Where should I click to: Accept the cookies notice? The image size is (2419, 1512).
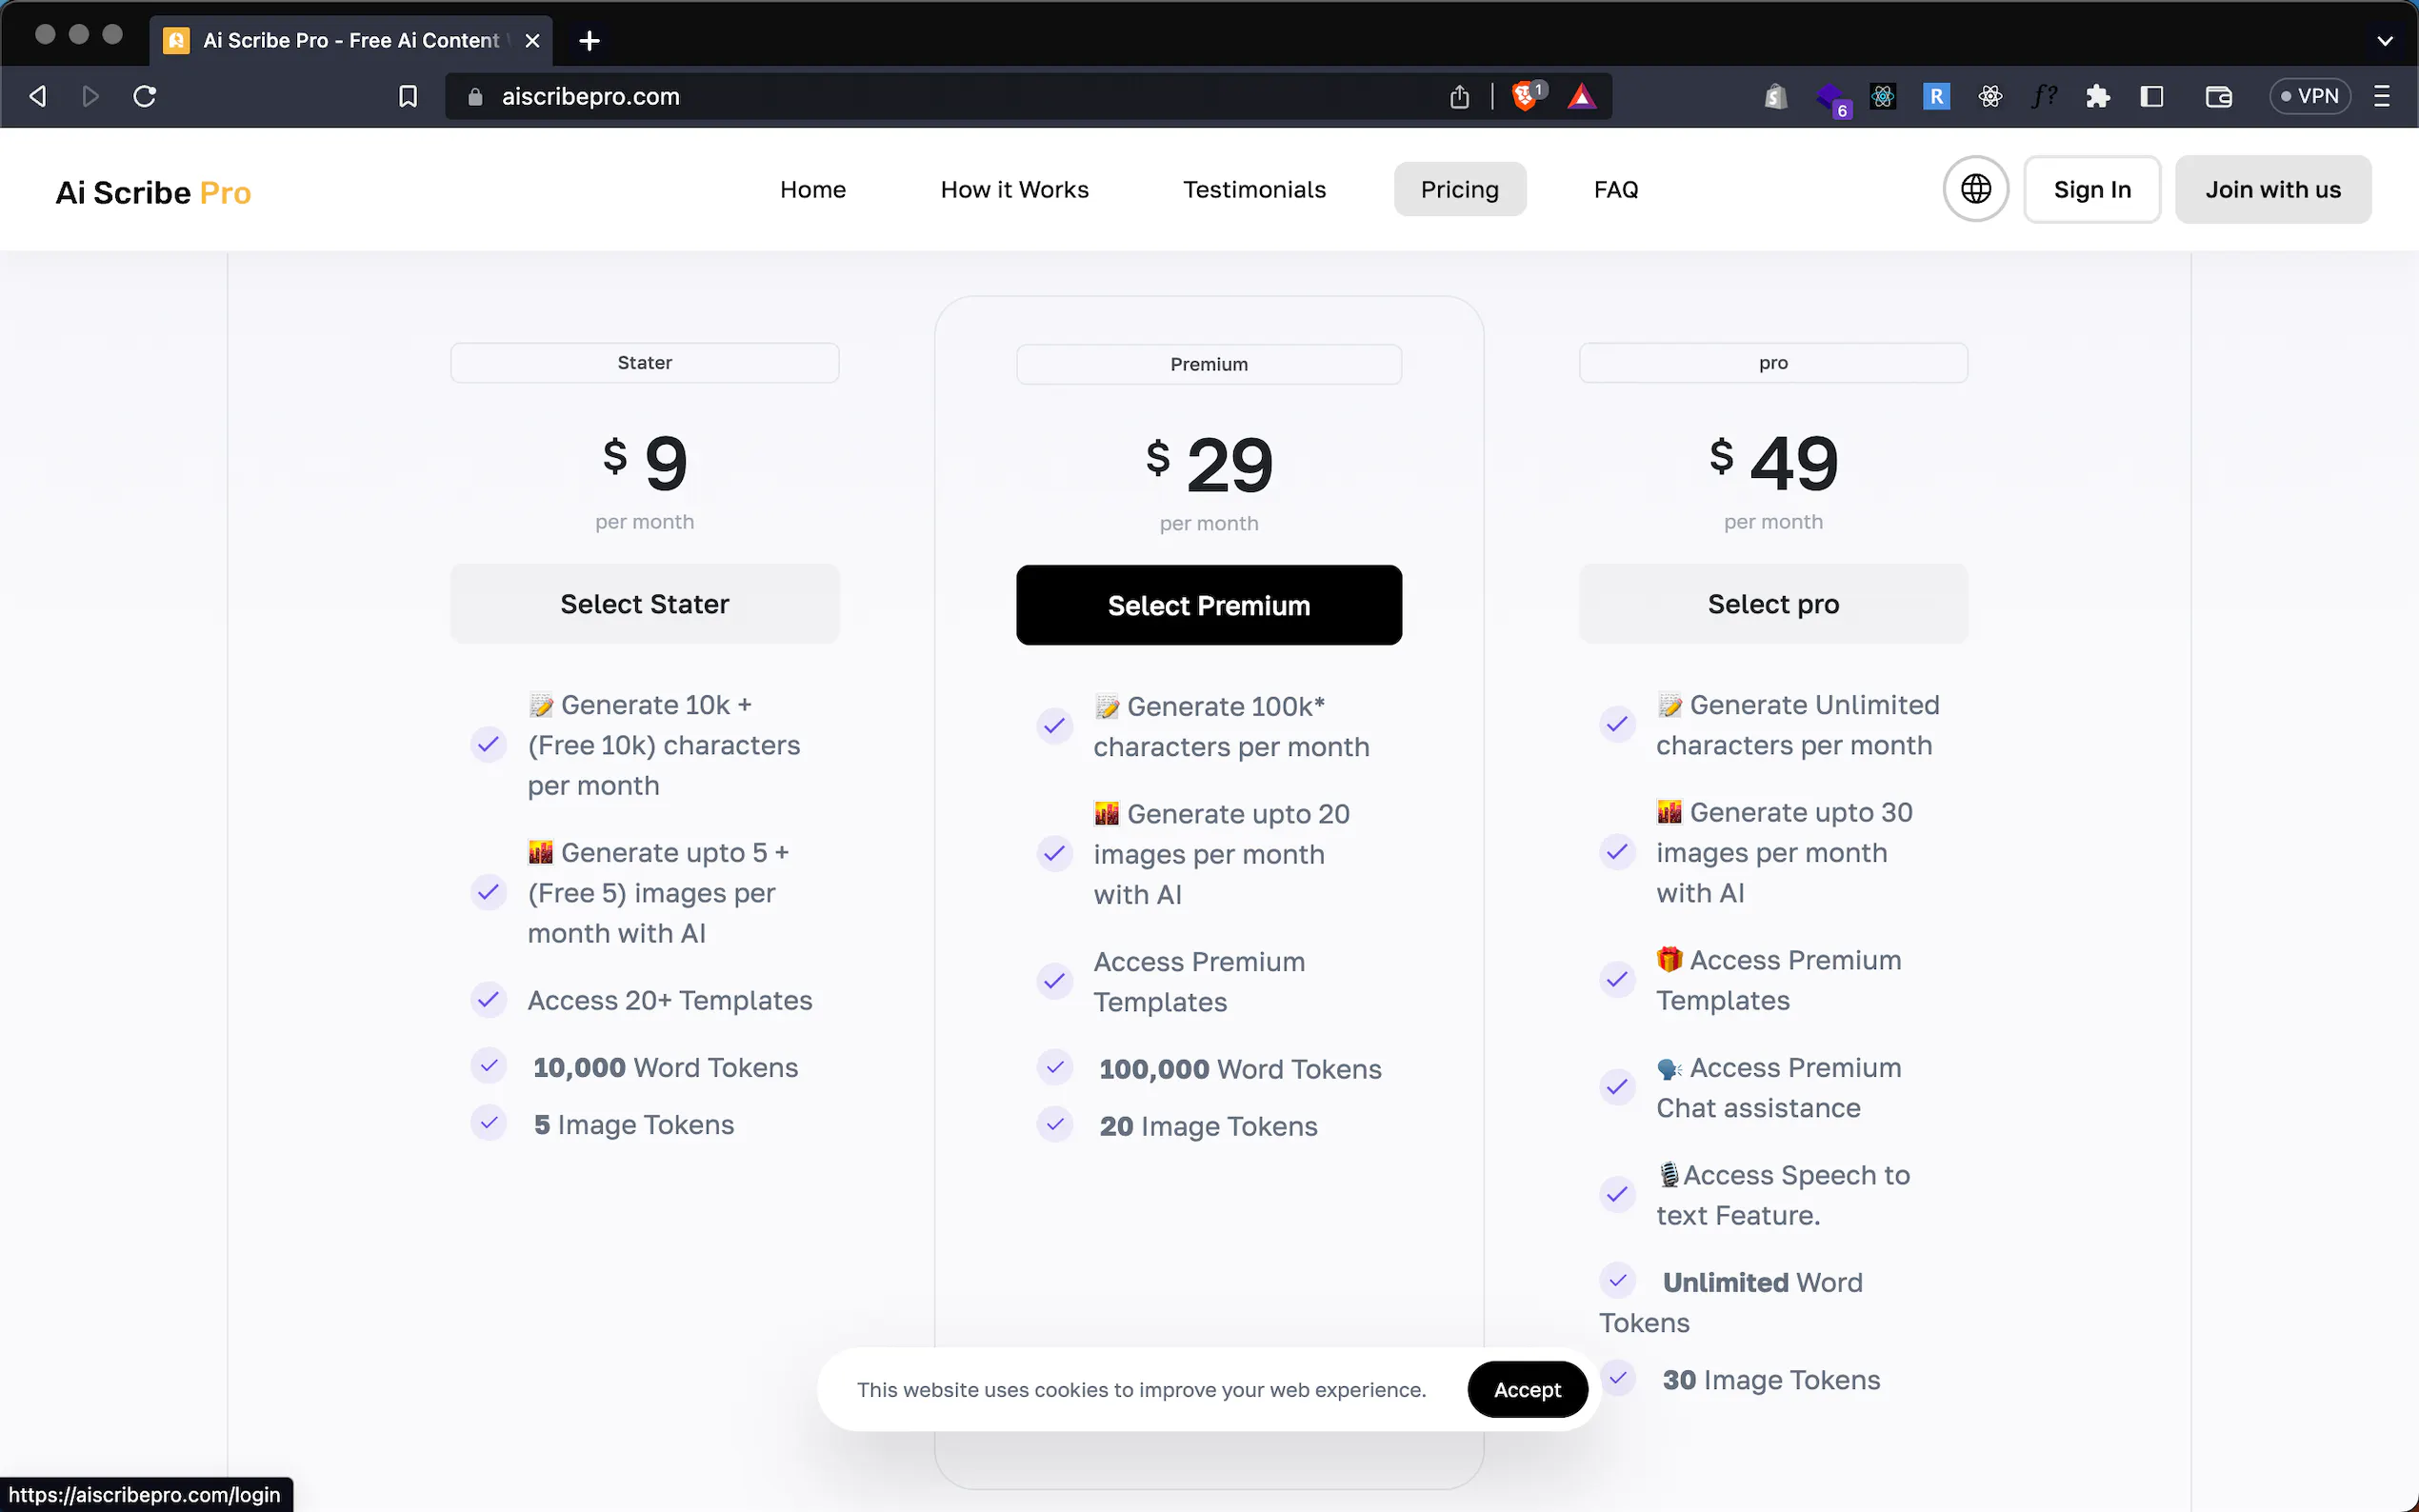pyautogui.click(x=1526, y=1389)
